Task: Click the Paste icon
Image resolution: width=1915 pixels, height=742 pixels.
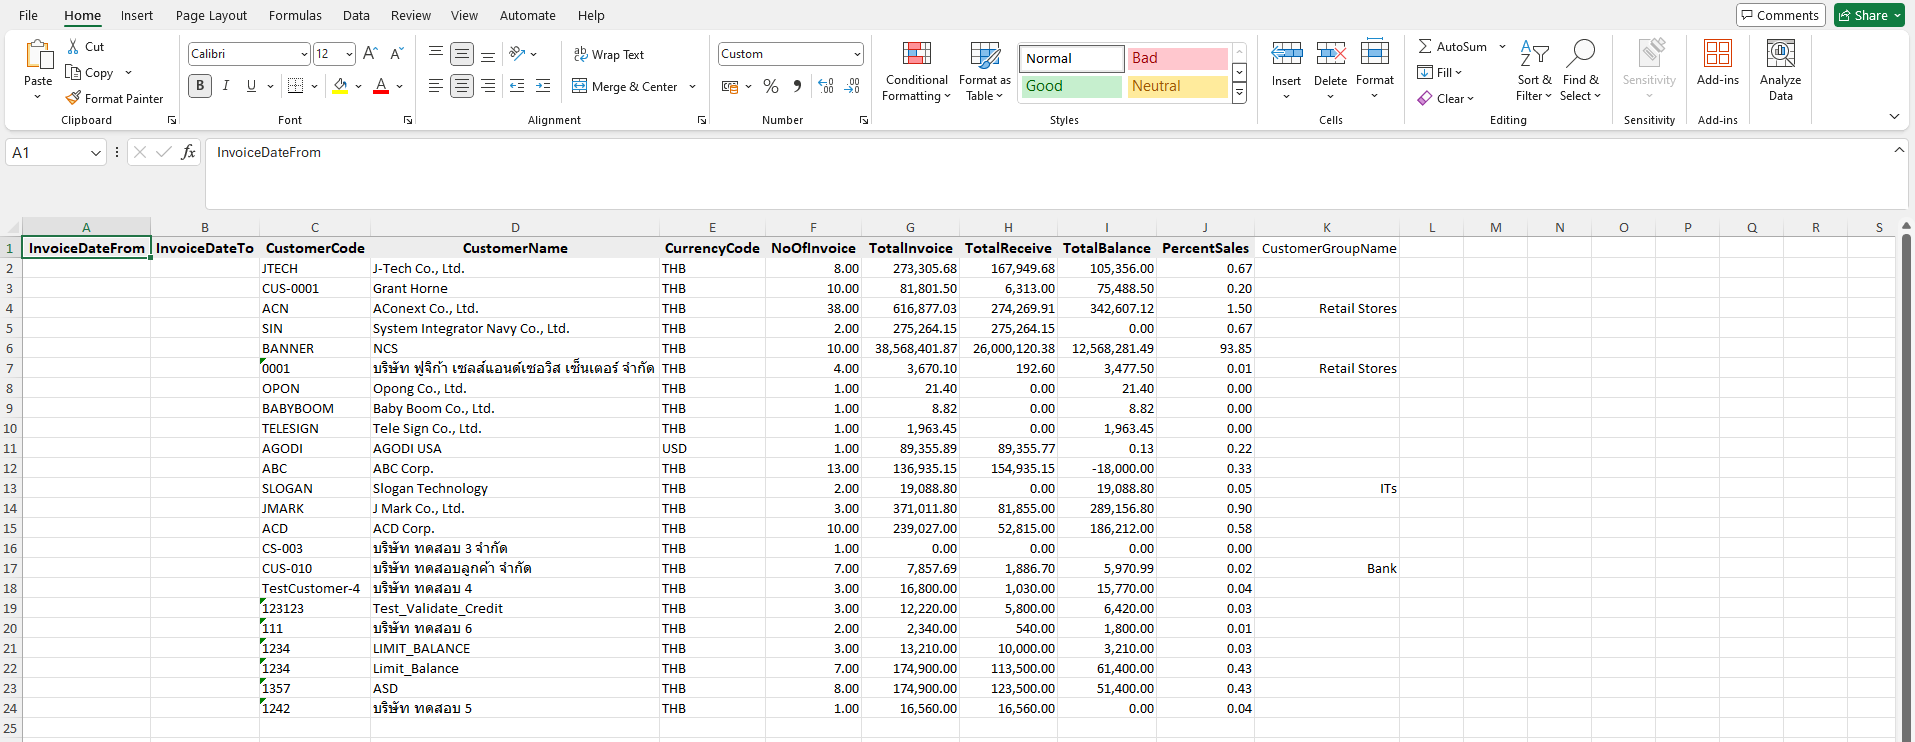Action: [x=38, y=55]
